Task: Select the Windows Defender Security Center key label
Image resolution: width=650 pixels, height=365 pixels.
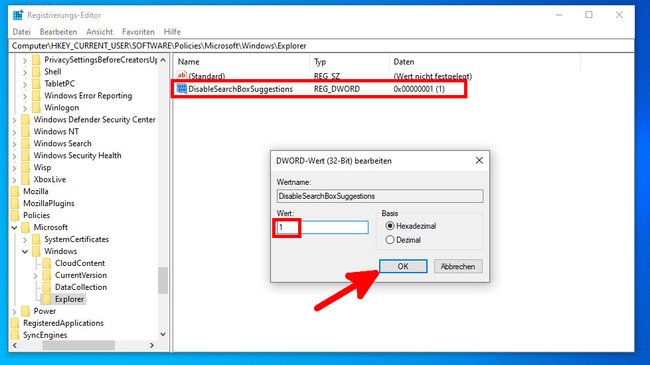Action: (95, 120)
